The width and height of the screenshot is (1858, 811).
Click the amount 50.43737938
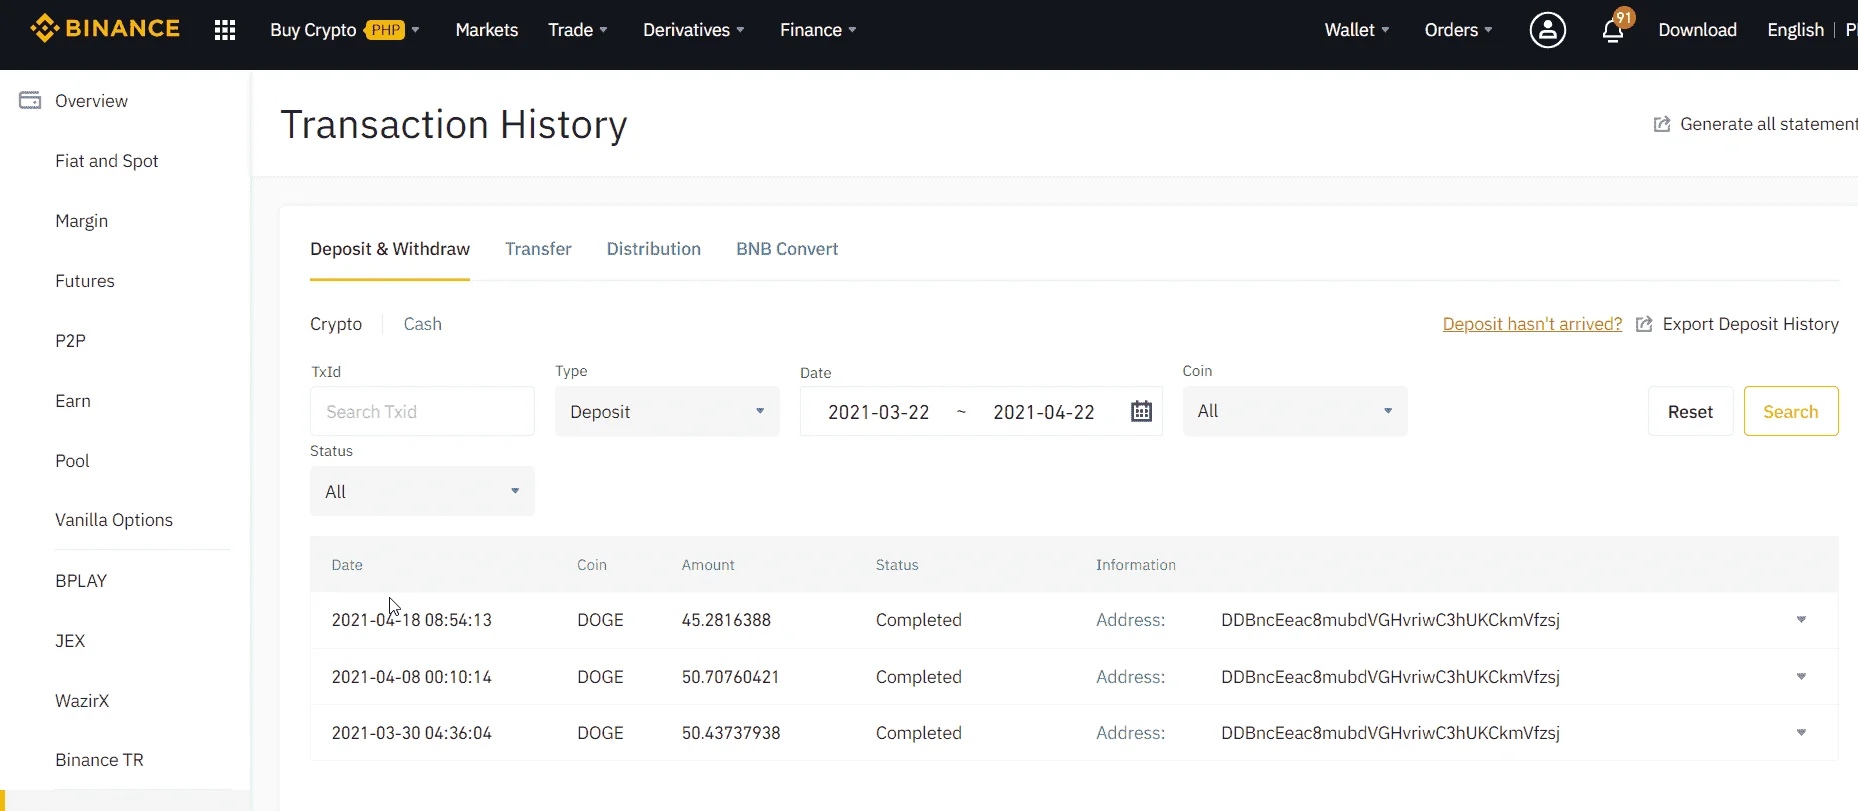pos(731,733)
